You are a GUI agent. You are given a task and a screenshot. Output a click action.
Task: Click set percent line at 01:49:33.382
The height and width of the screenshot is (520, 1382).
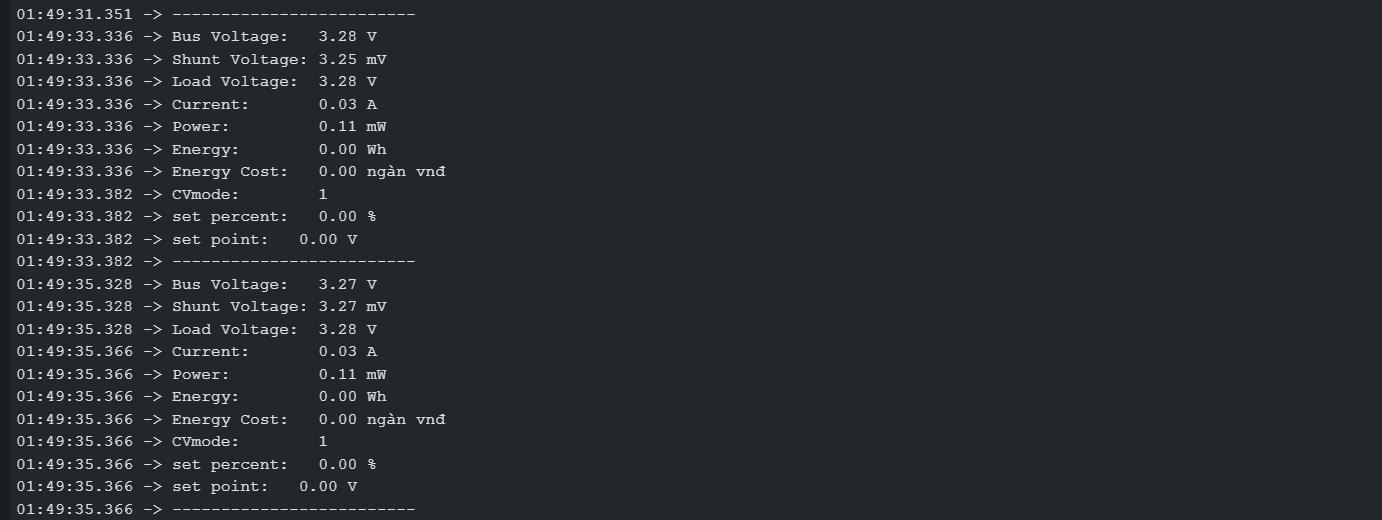[x=196, y=217]
